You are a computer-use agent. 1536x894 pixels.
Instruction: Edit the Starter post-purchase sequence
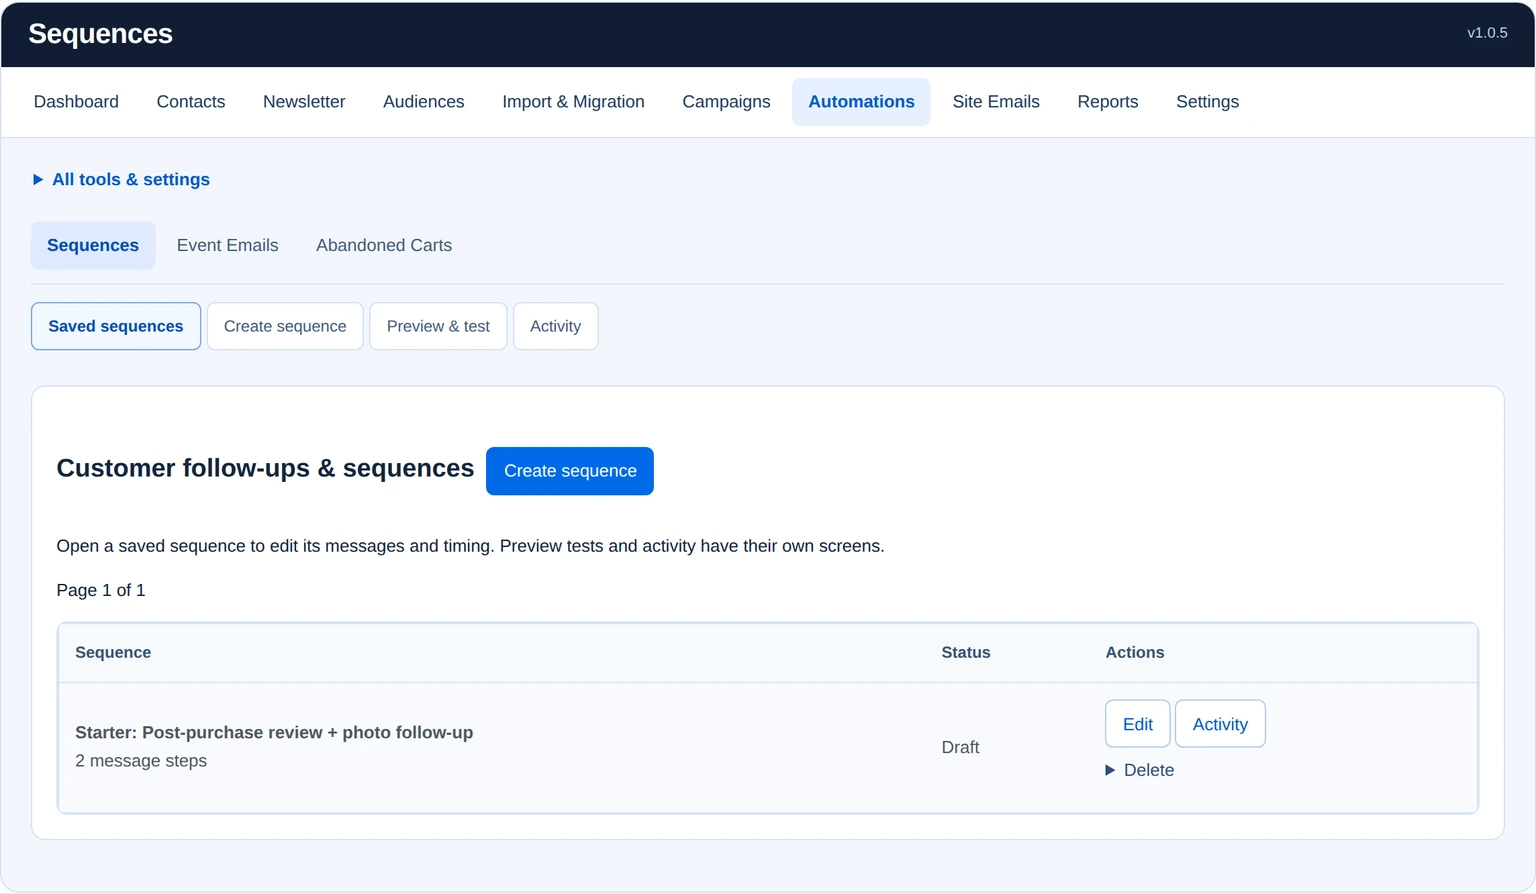tap(1138, 724)
